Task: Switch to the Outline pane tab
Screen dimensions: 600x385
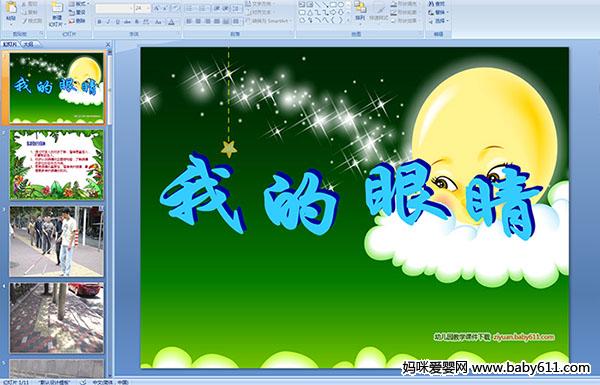Action: 29,44
